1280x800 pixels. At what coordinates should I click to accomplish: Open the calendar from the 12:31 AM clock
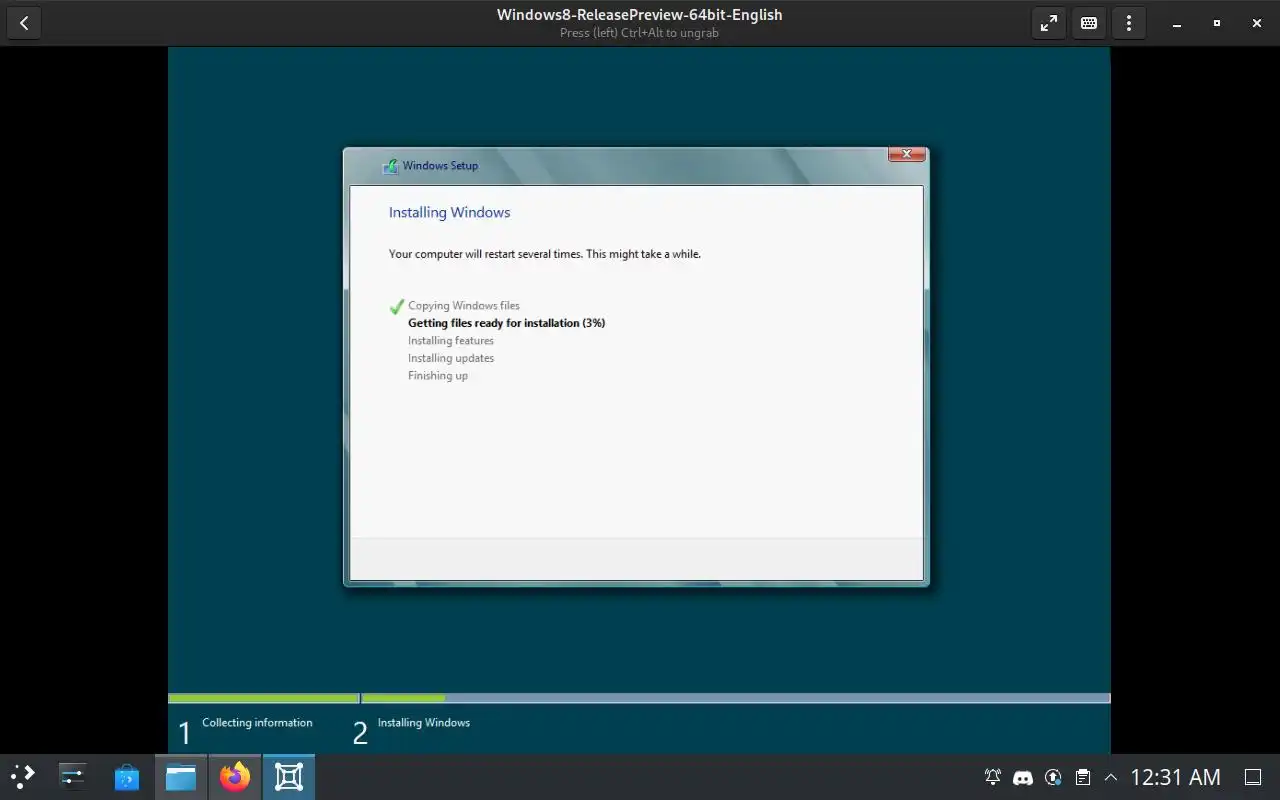click(x=1175, y=777)
